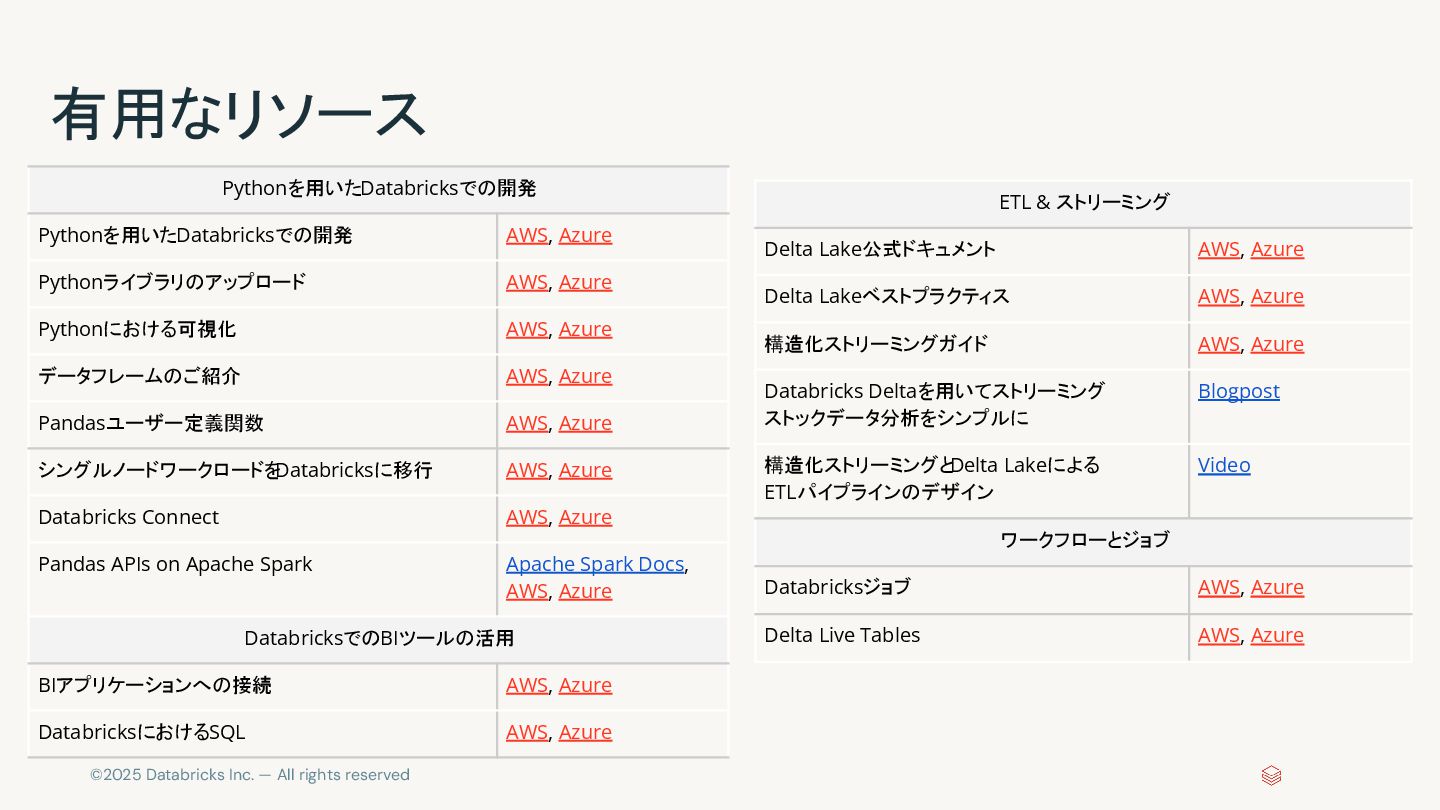Viewport: 1440px width, 810px height.
Task: Click the Pythonライブラリのアップロード cell text
Action: pos(172,282)
